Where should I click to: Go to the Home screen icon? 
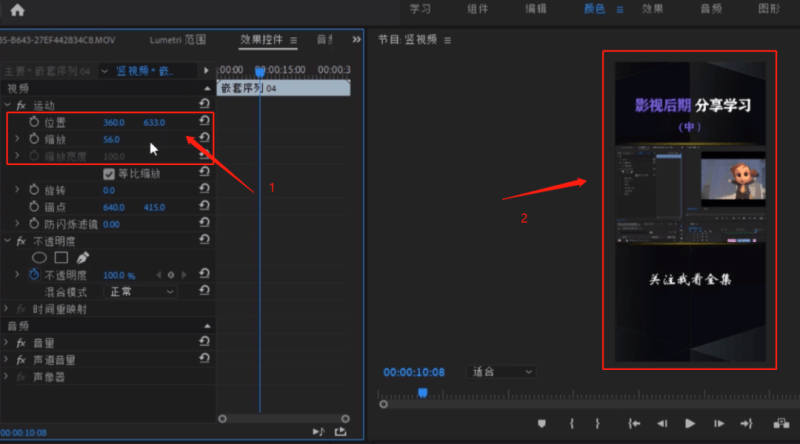click(17, 10)
